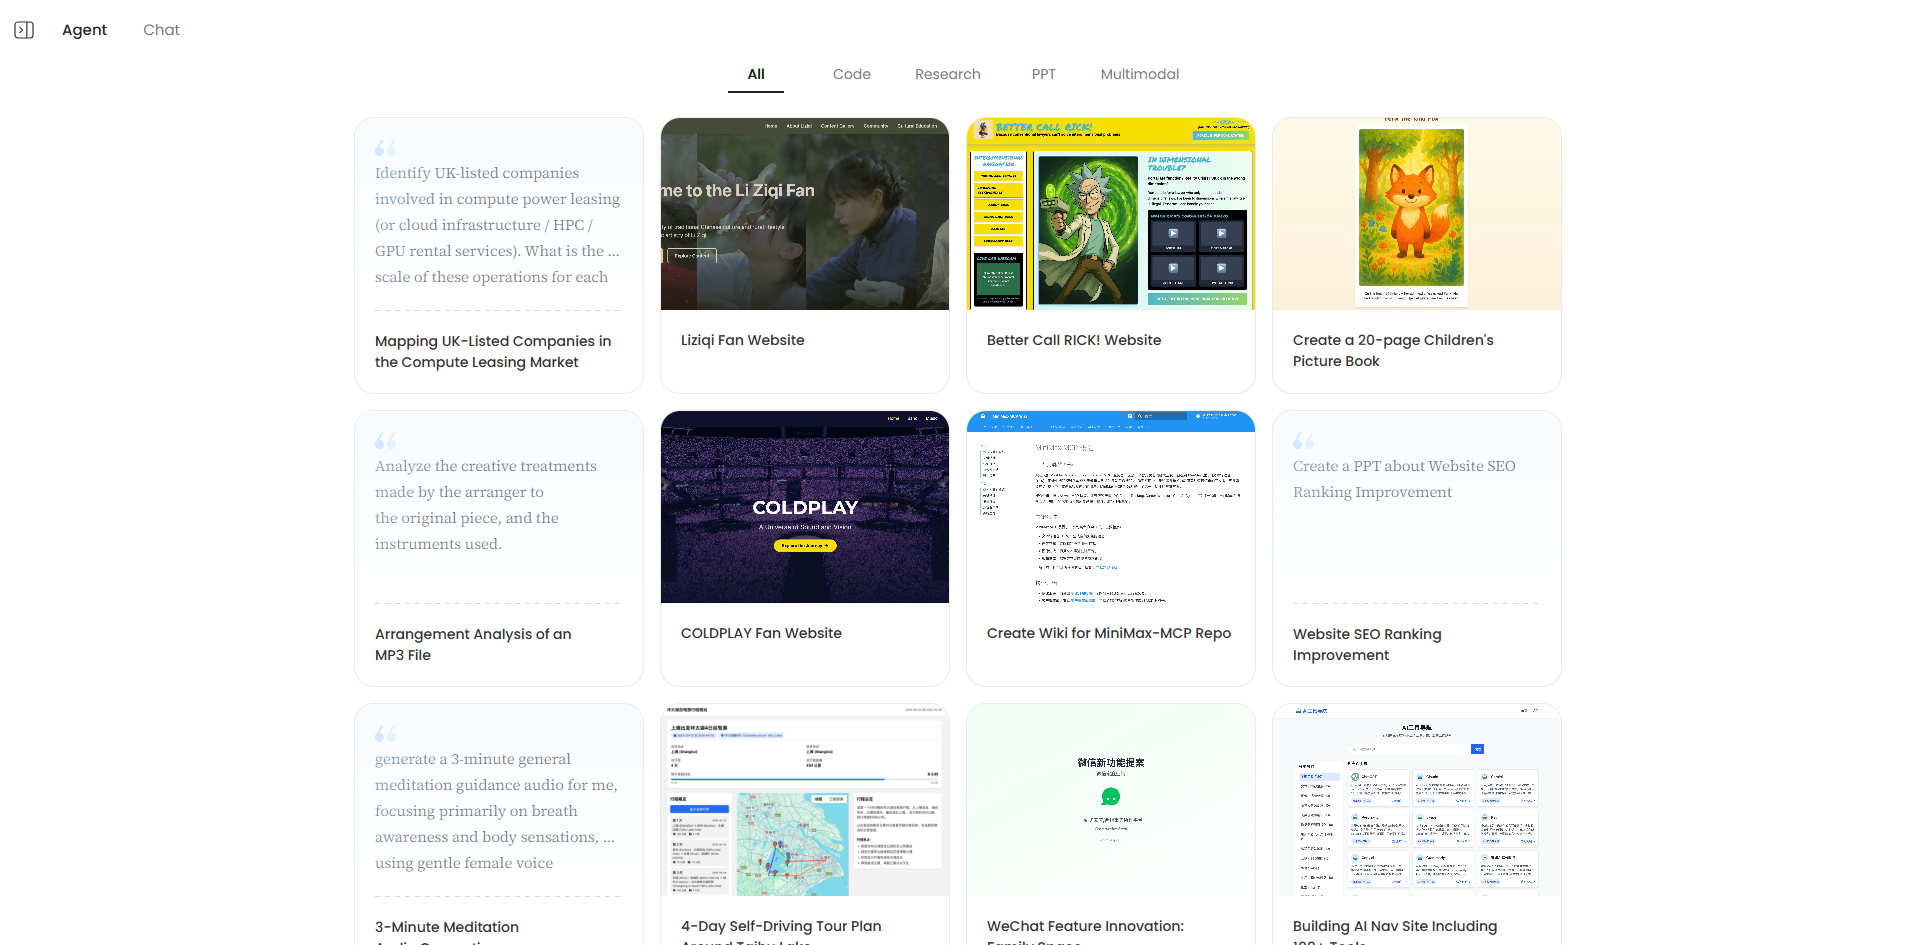This screenshot has width=1920, height=945.
Task: Click 'Mapping UK-Listed Companies' card title
Action: point(493,352)
